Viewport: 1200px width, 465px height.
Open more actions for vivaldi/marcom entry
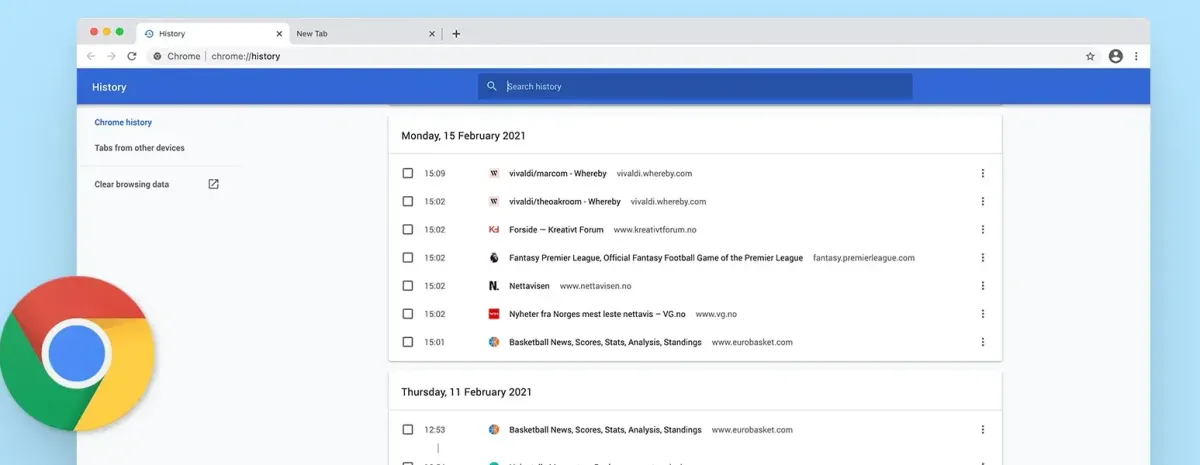(982, 173)
